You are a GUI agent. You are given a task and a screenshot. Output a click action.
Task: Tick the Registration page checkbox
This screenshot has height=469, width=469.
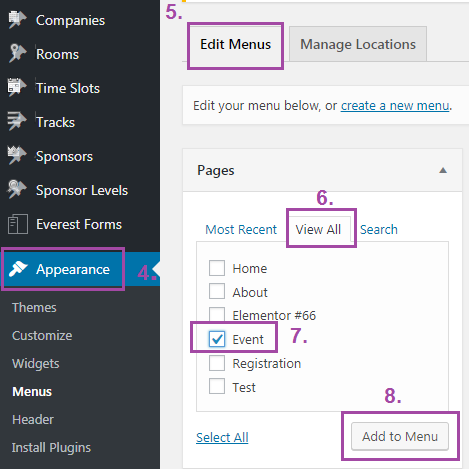tap(217, 363)
